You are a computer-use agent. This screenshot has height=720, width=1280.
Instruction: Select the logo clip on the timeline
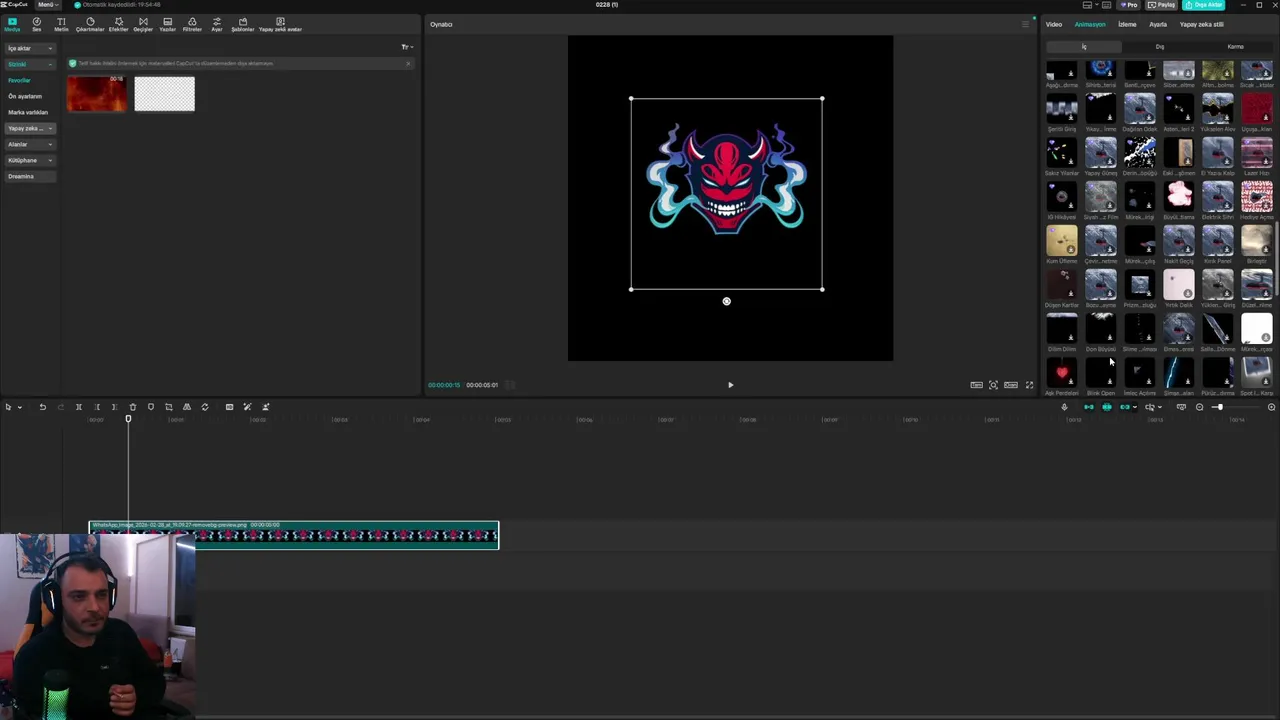(294, 535)
